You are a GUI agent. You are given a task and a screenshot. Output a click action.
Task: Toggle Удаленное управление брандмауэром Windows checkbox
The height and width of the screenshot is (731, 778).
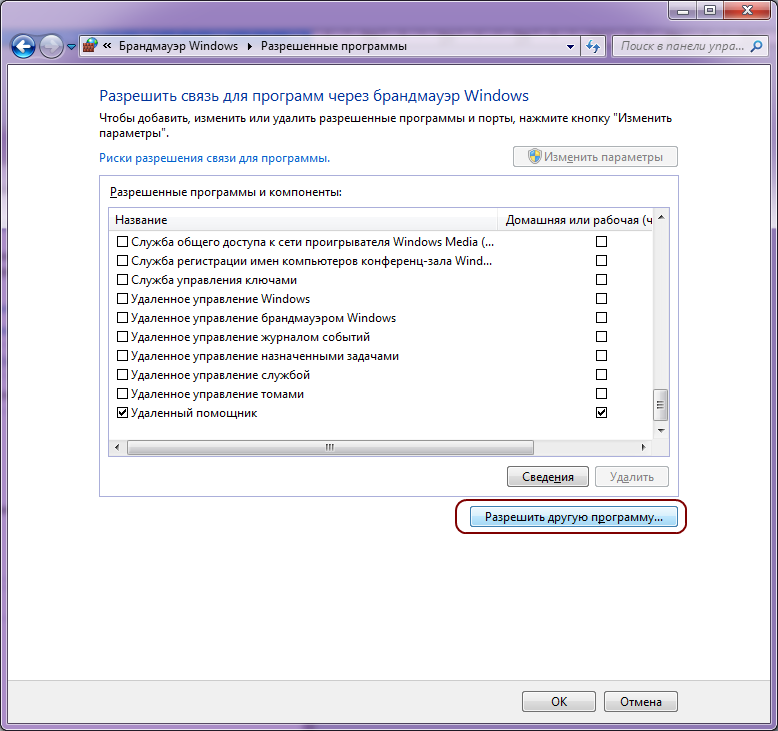tap(122, 318)
